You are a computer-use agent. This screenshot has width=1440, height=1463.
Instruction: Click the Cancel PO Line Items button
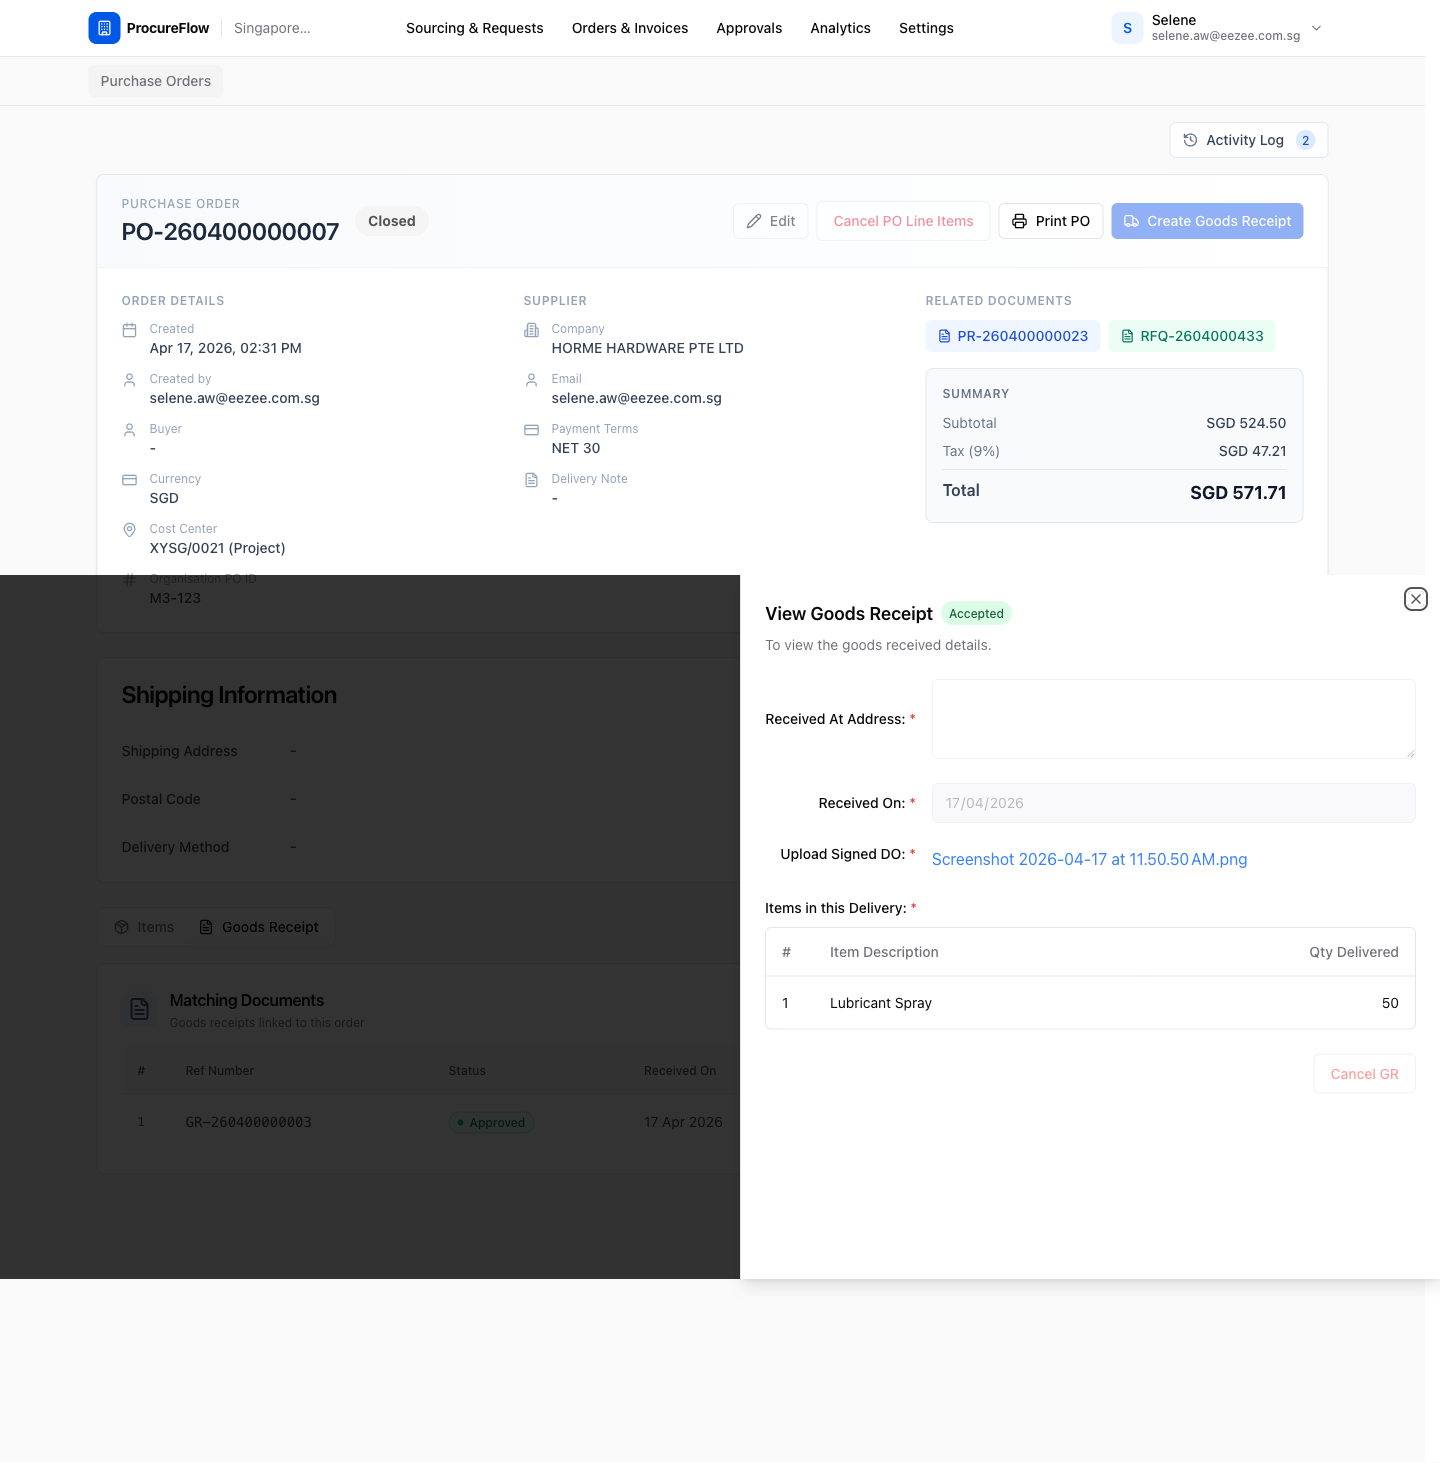(903, 221)
